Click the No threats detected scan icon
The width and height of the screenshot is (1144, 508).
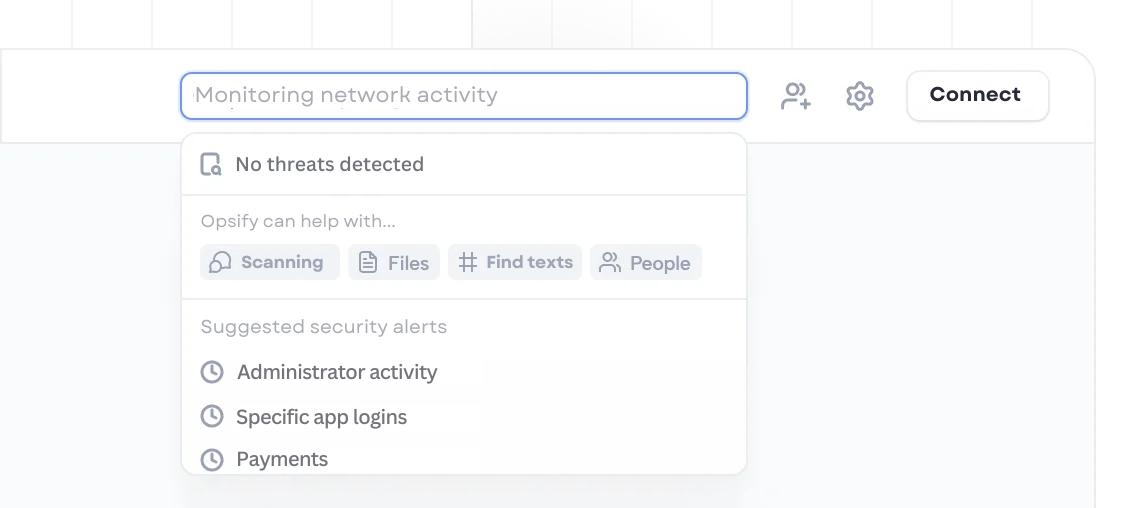[x=211, y=165]
